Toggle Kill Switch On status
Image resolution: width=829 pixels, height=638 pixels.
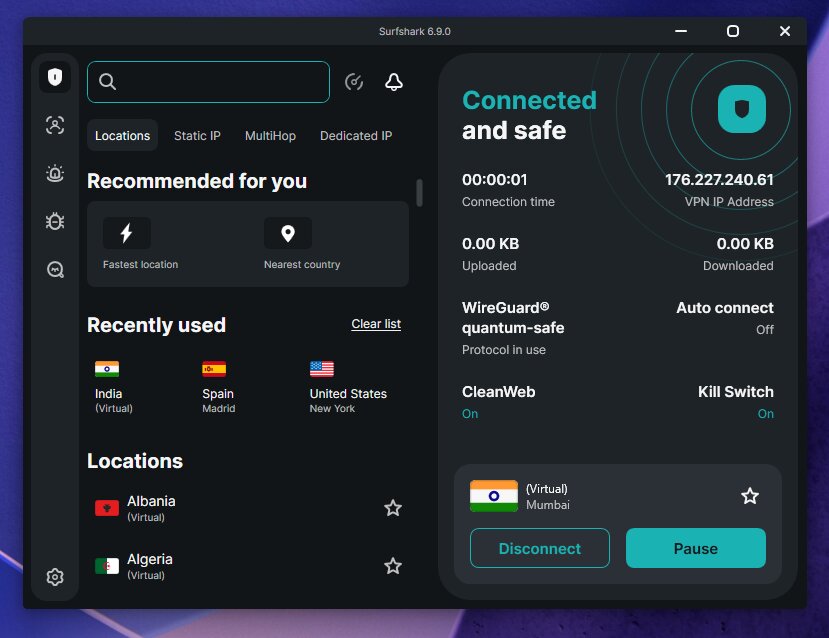766,413
